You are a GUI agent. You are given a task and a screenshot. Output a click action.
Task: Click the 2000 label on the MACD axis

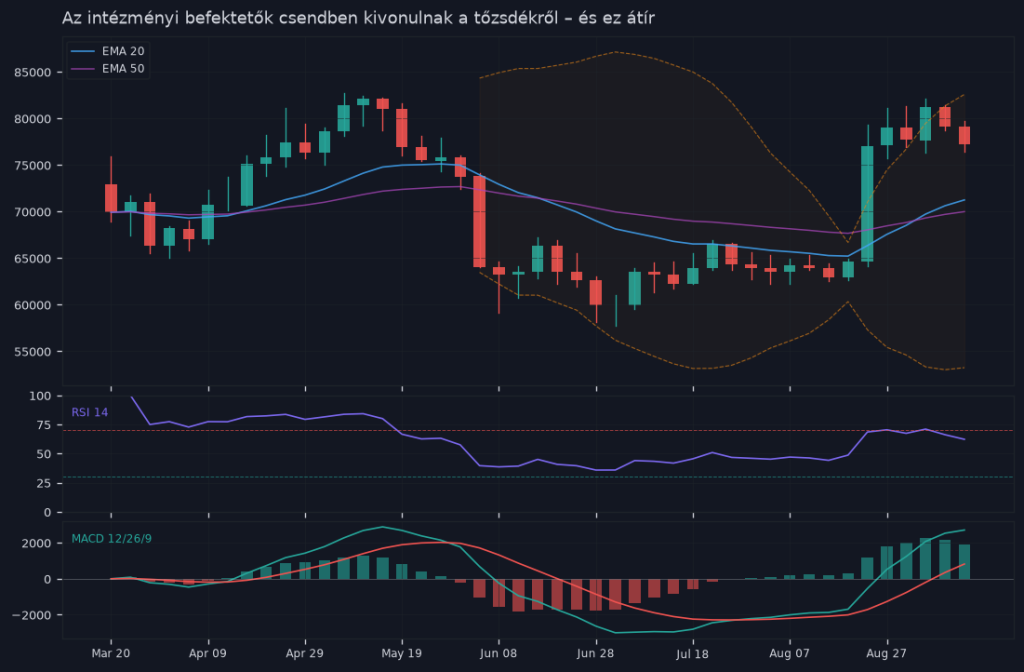(37, 543)
